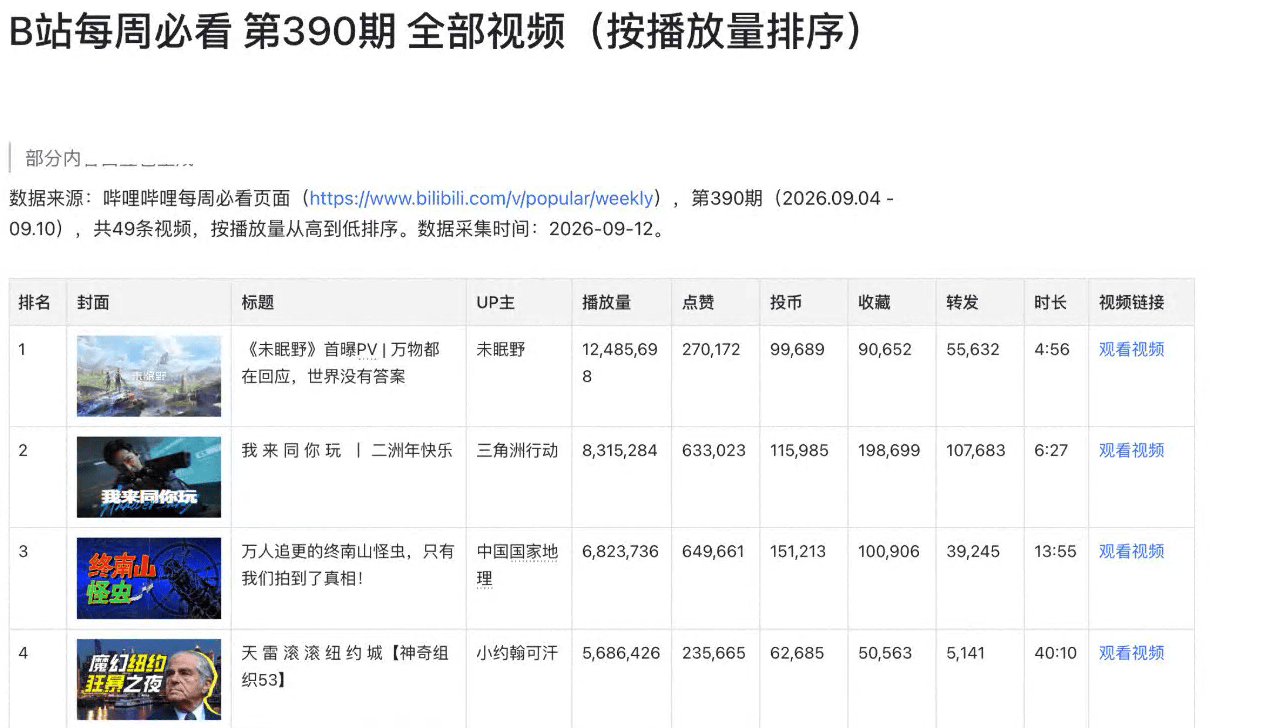Image resolution: width=1270 pixels, height=728 pixels.
Task: Click likes value 633,023
Action: (714, 450)
